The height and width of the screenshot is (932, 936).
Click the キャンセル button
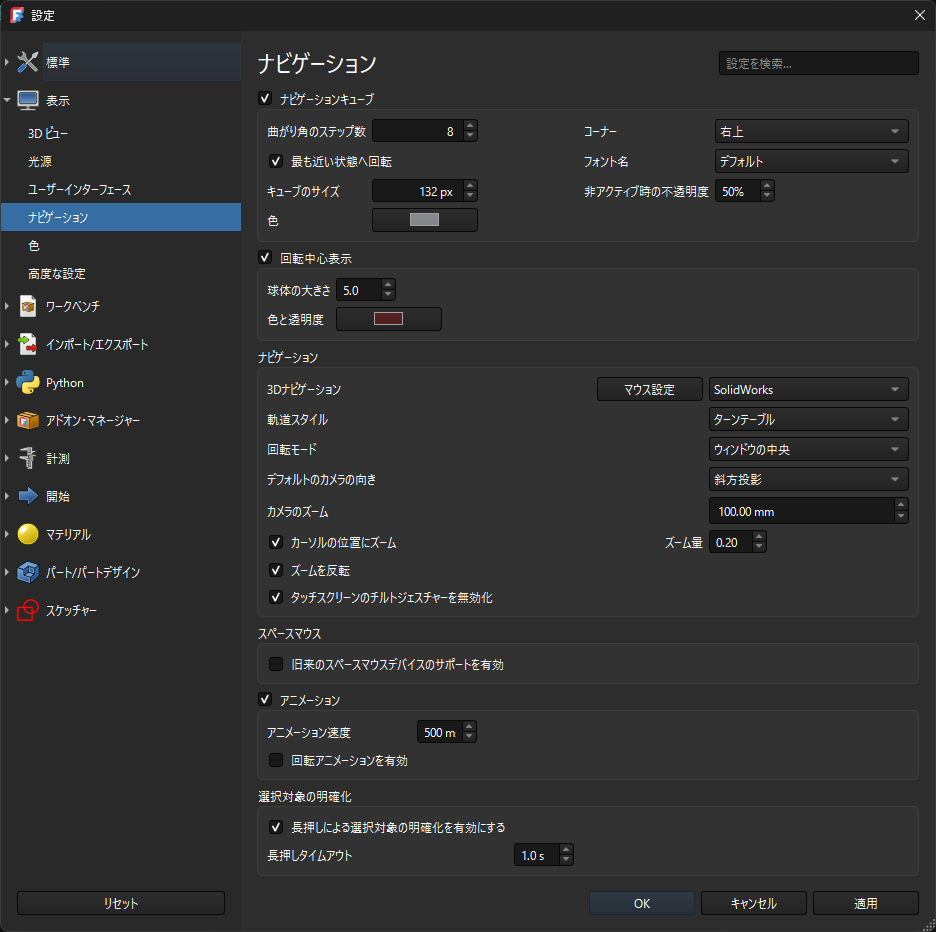753,903
